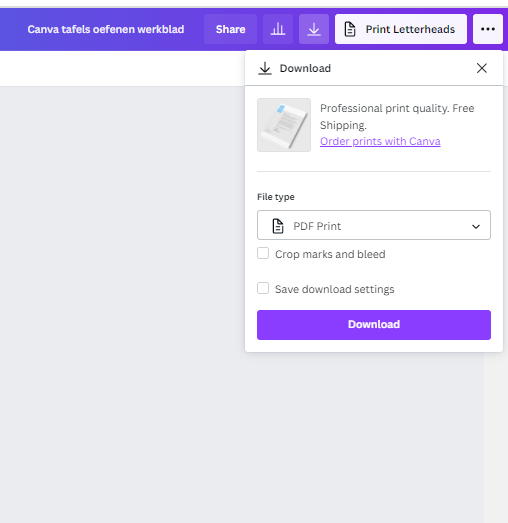Open the three-dot more options menu
This screenshot has width=508, height=523.
[488, 29]
